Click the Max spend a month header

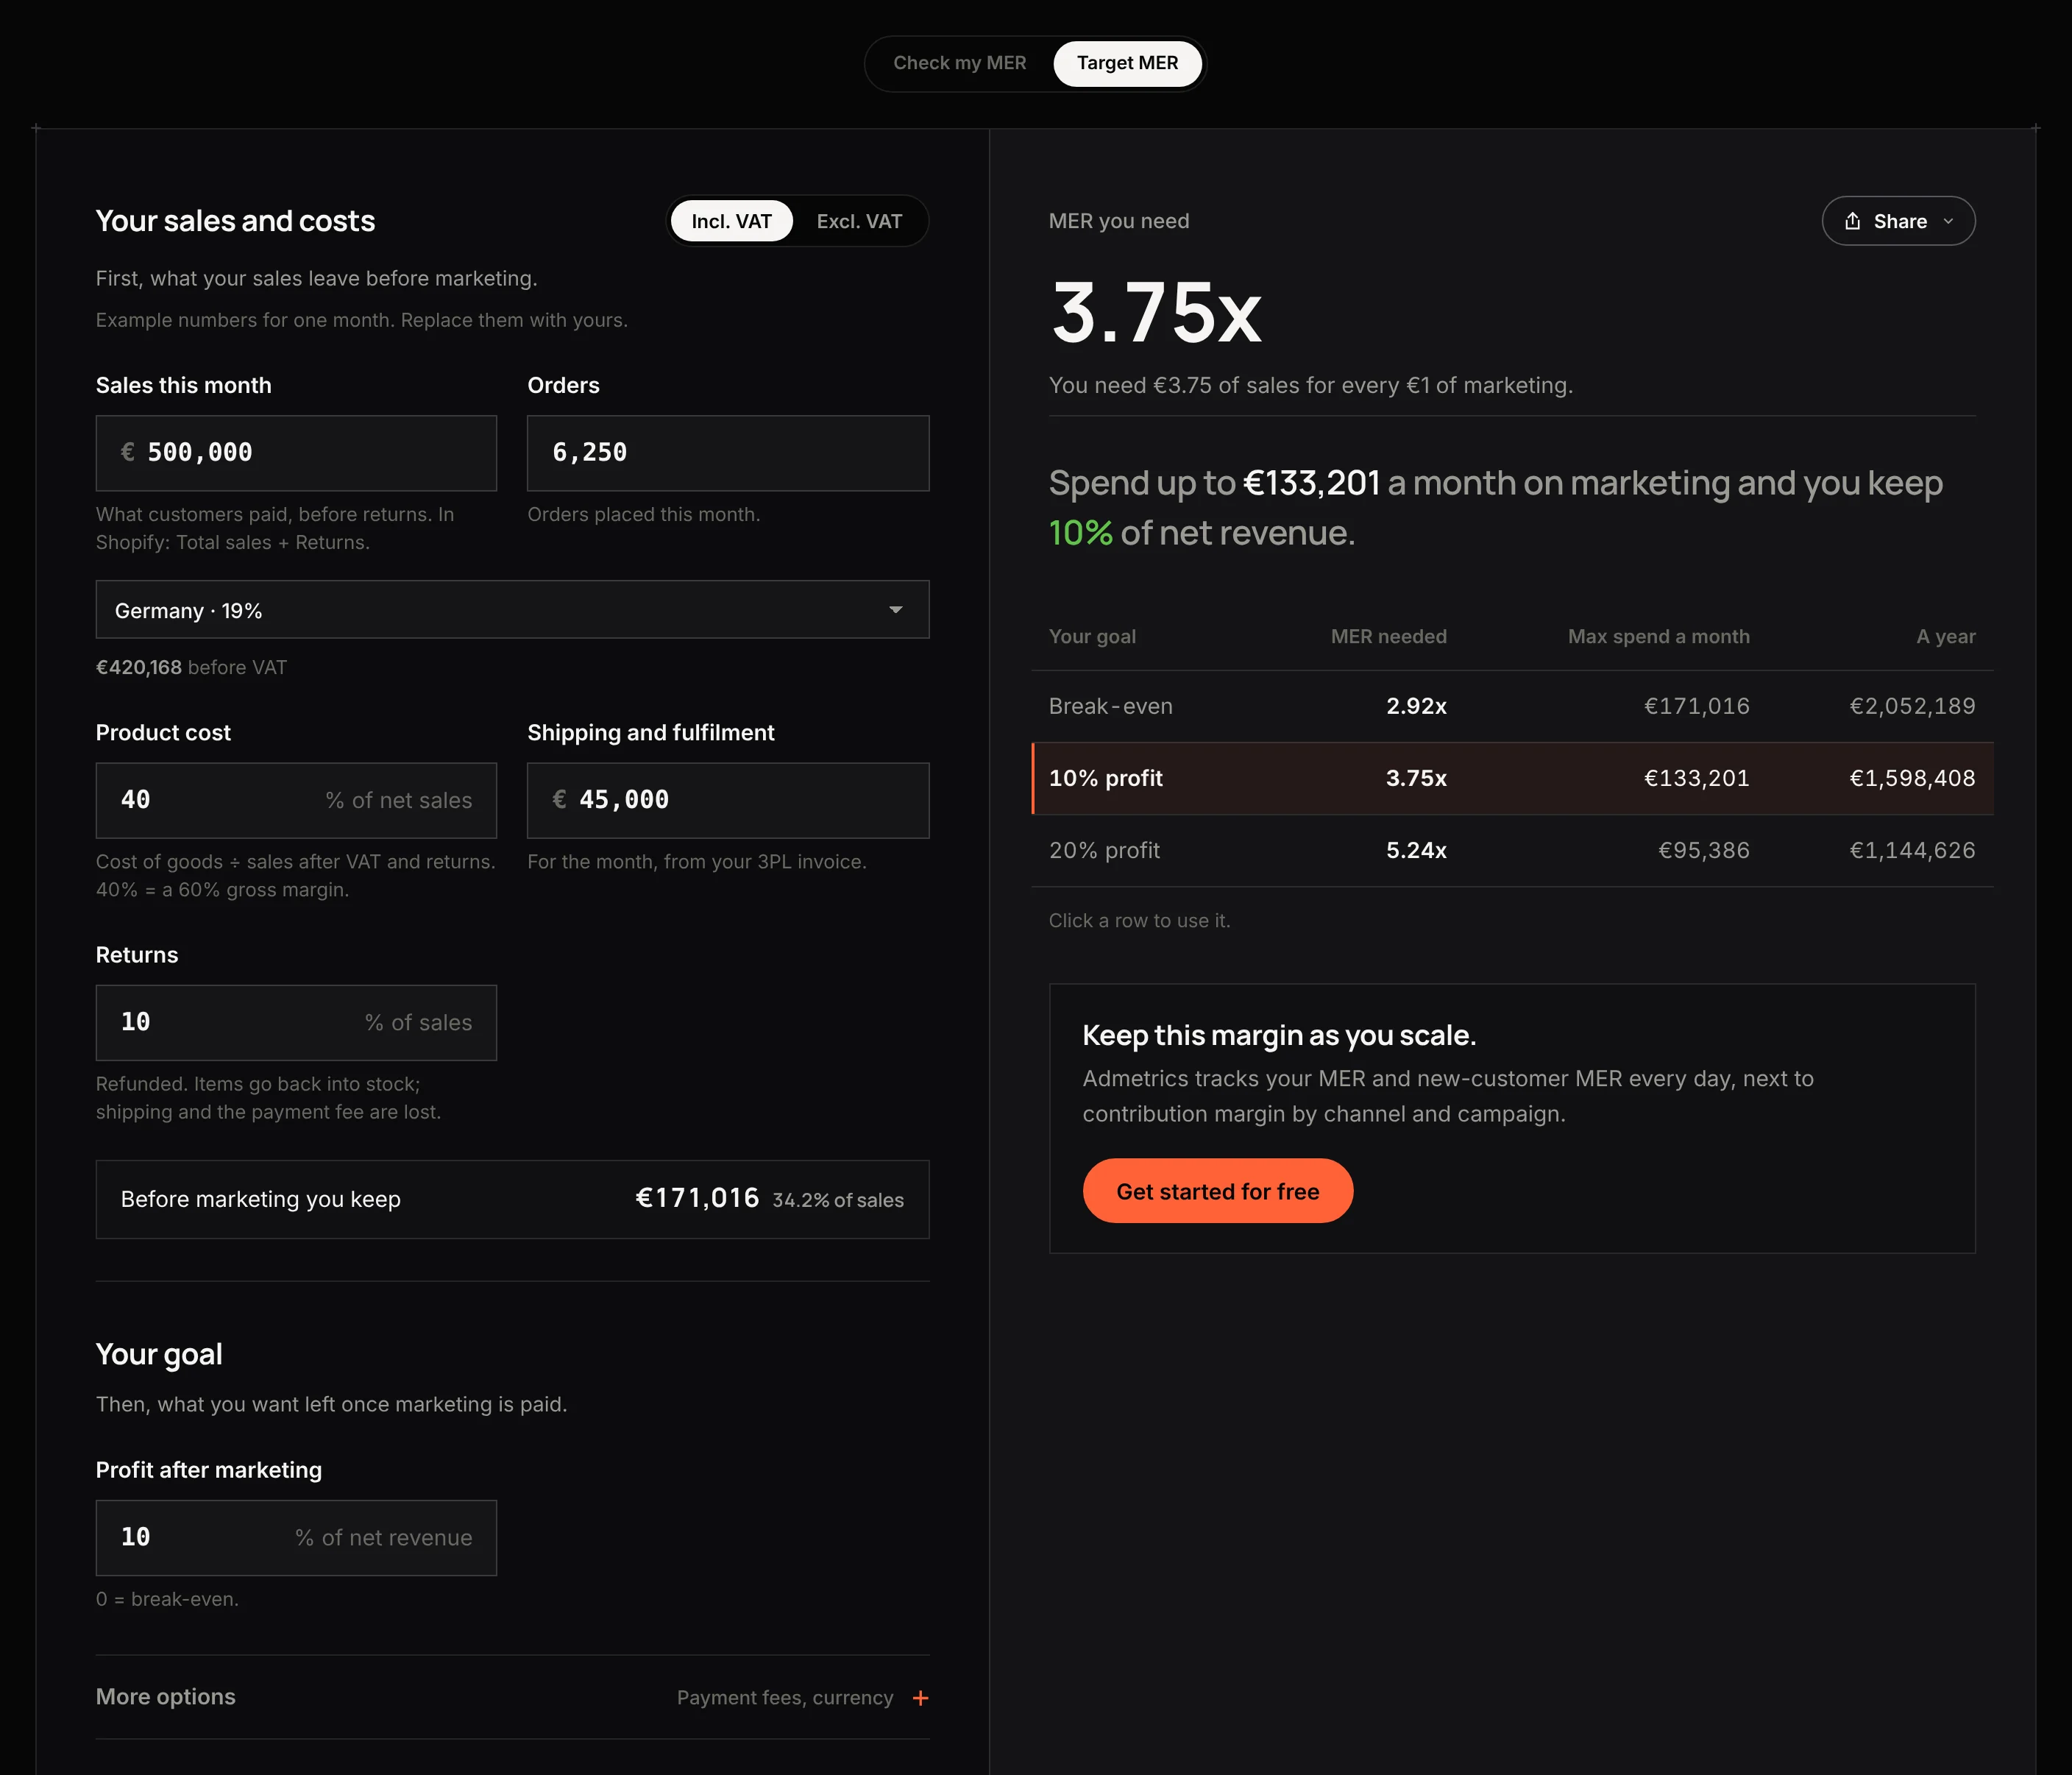(x=1658, y=636)
